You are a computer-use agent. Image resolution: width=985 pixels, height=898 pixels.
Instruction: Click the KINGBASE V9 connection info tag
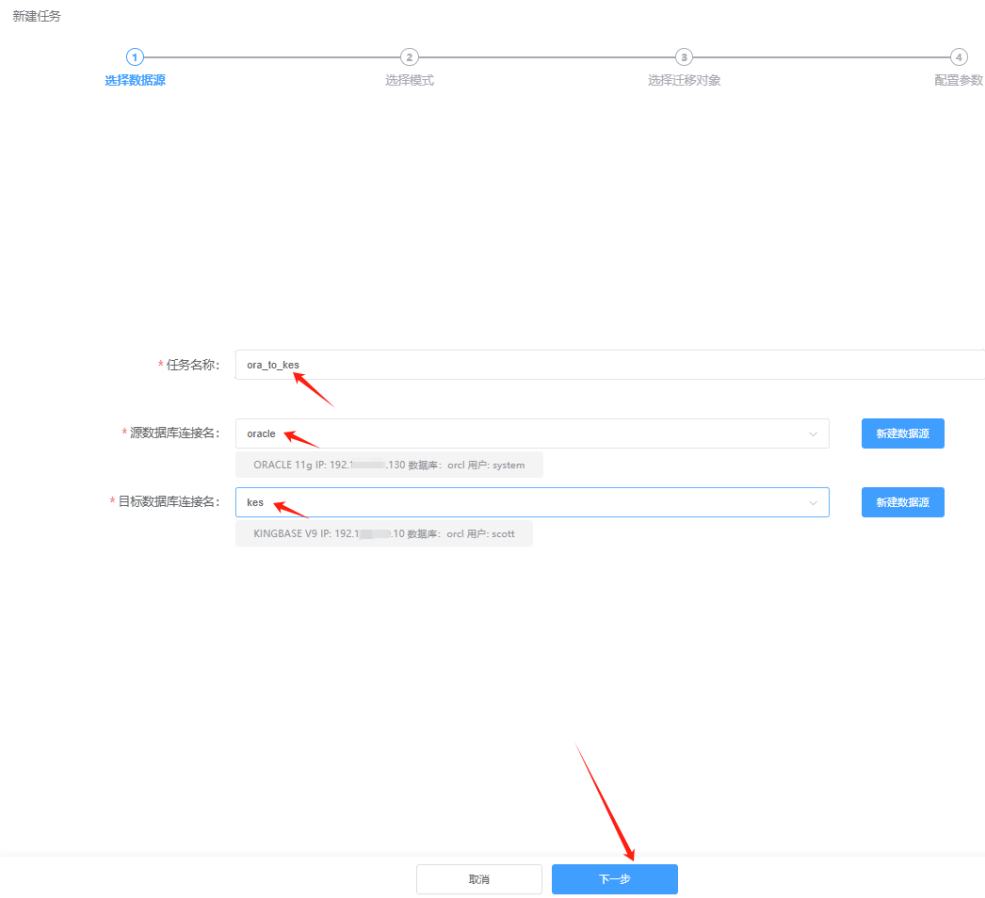384,534
